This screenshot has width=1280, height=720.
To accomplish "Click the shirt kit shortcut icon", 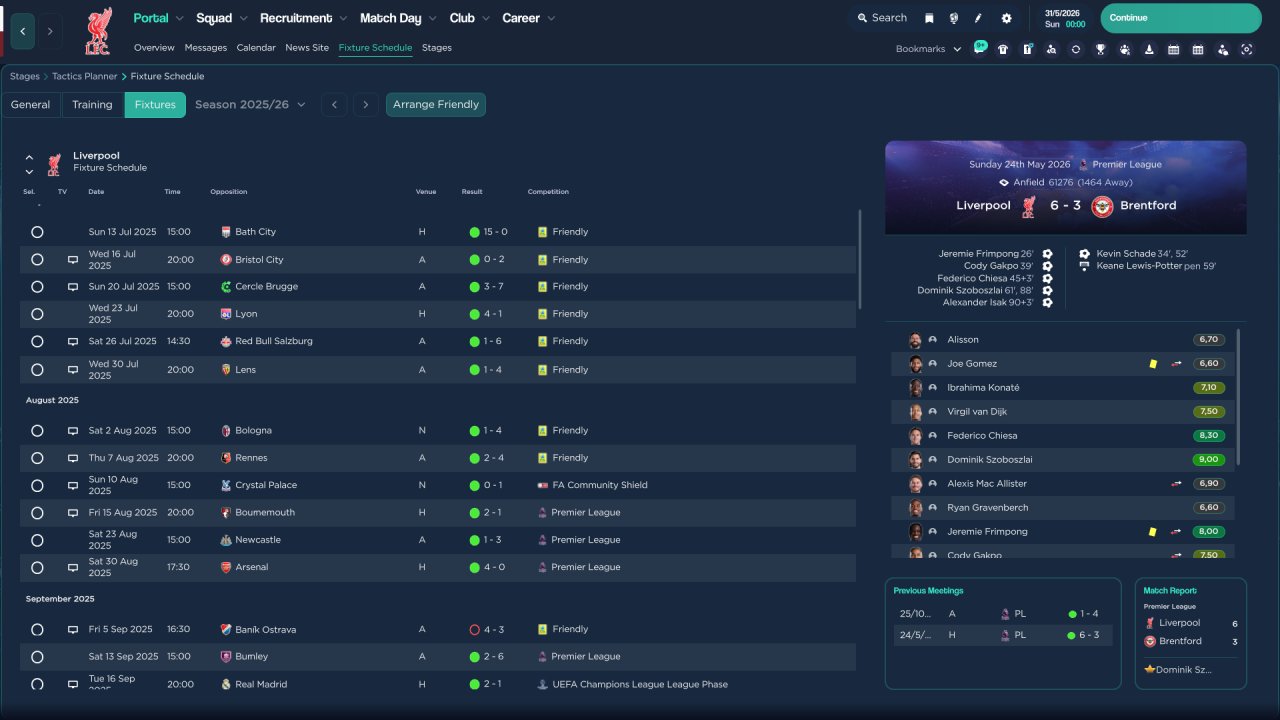I will point(1003,49).
